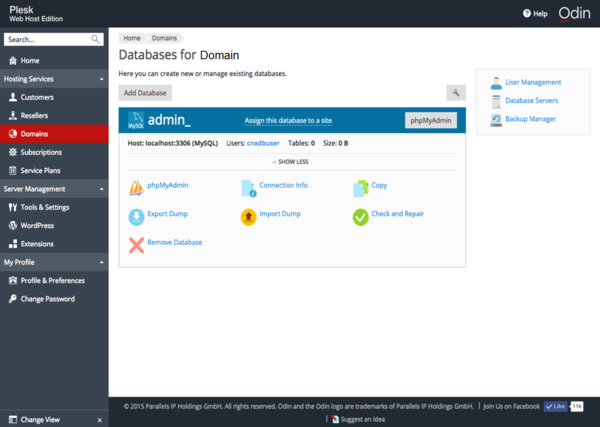Open the Backup Manager icon
Image resolution: width=600 pixels, height=427 pixels.
pos(496,120)
